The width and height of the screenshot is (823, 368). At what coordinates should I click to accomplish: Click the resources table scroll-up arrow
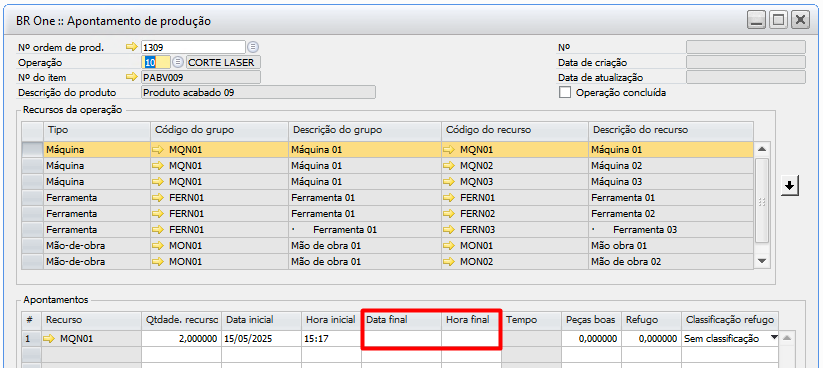762,150
